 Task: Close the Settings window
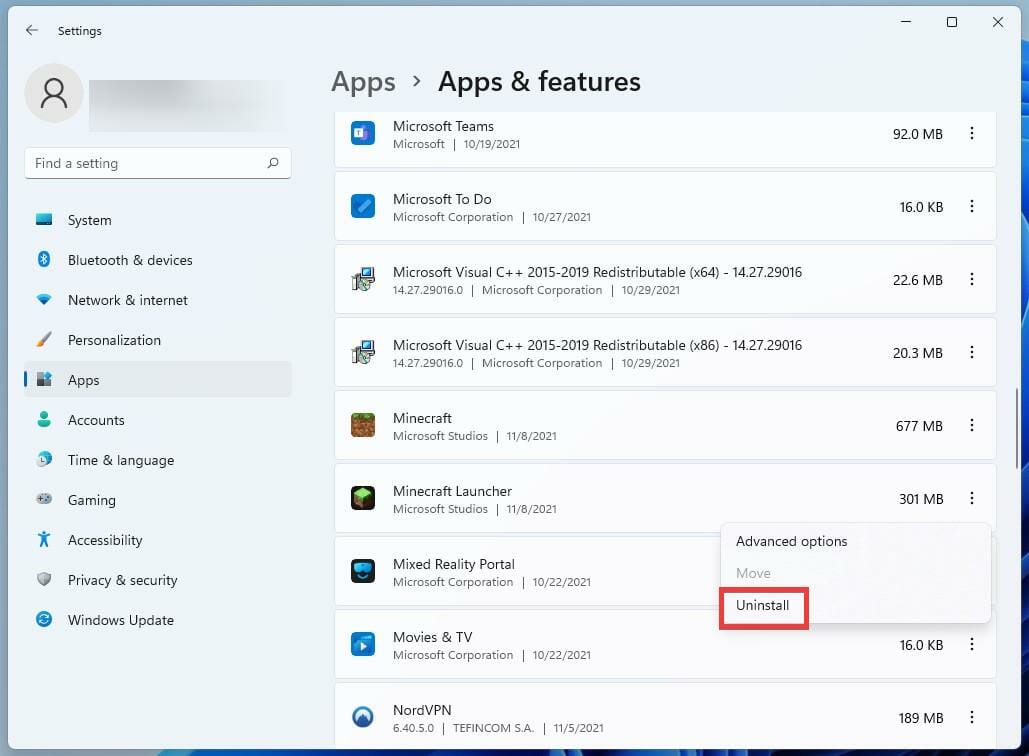click(998, 22)
